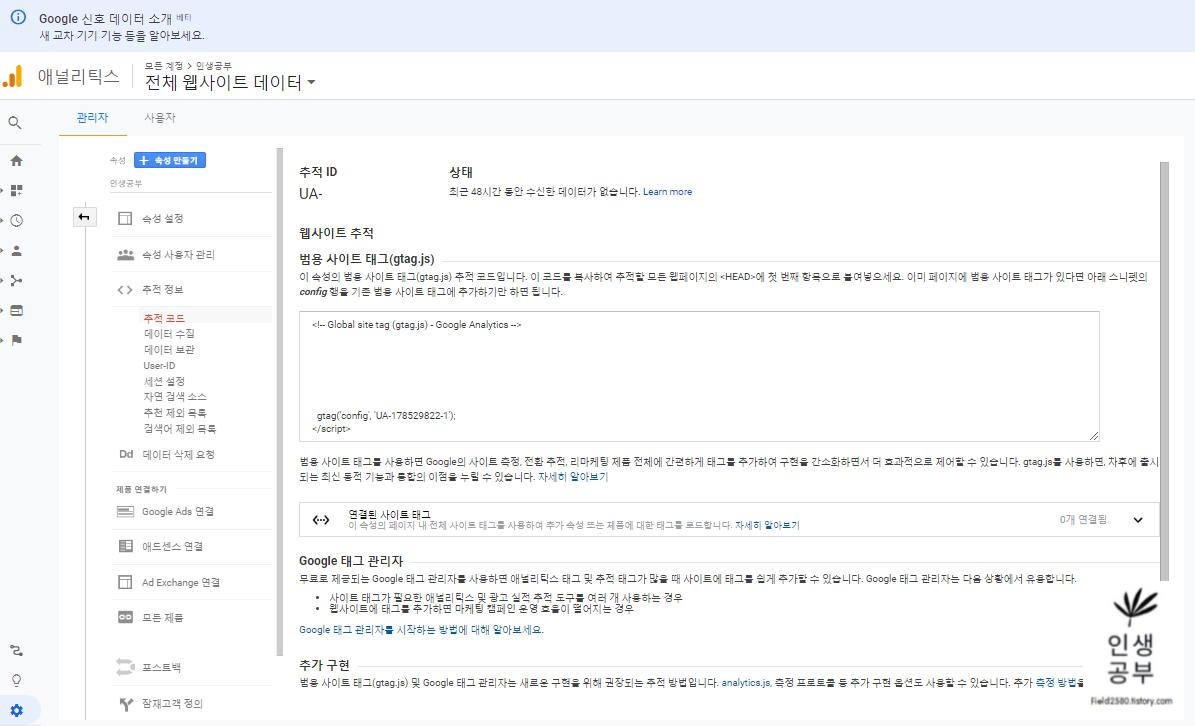Click Google Ads 연결 icon
Screen dimensions: 1195x726
[125, 512]
